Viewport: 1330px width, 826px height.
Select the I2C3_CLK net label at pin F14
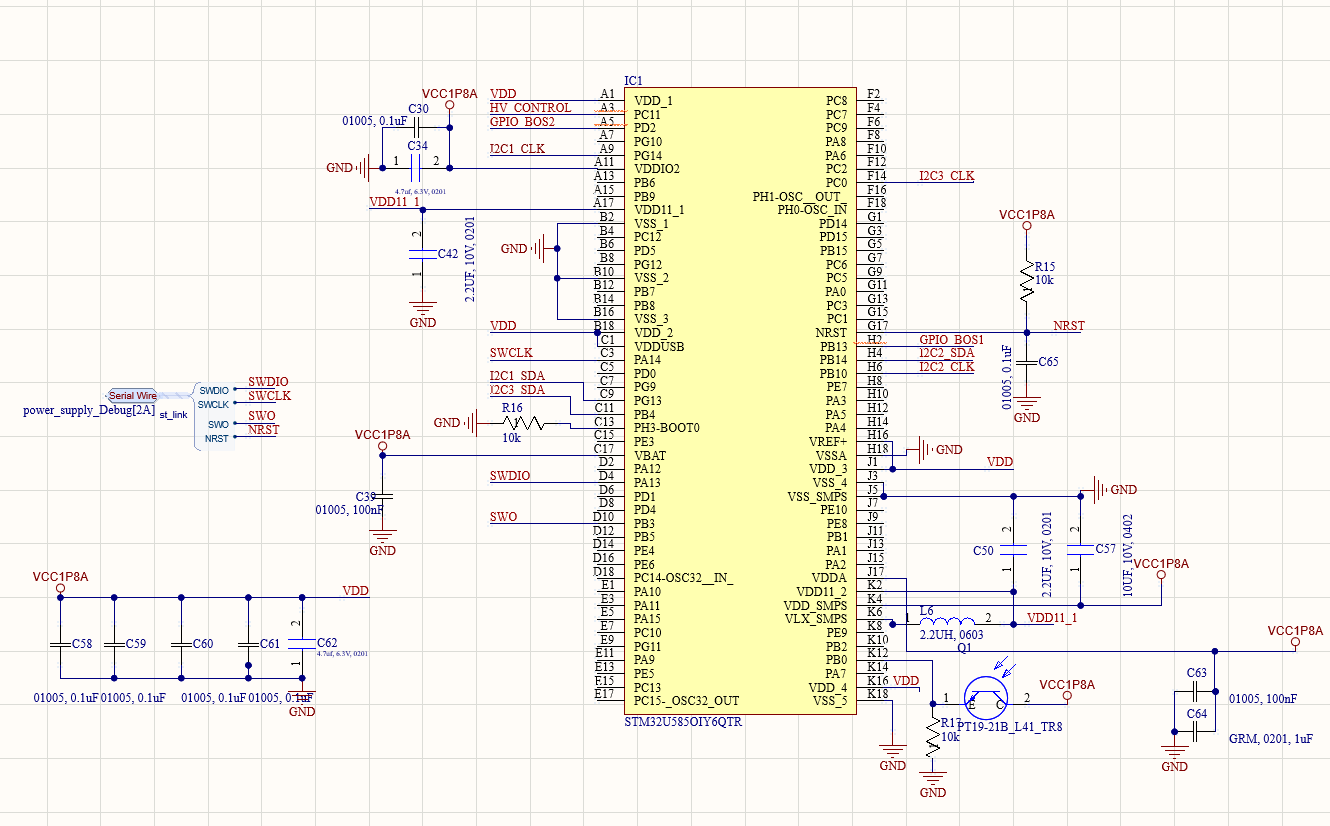946,175
